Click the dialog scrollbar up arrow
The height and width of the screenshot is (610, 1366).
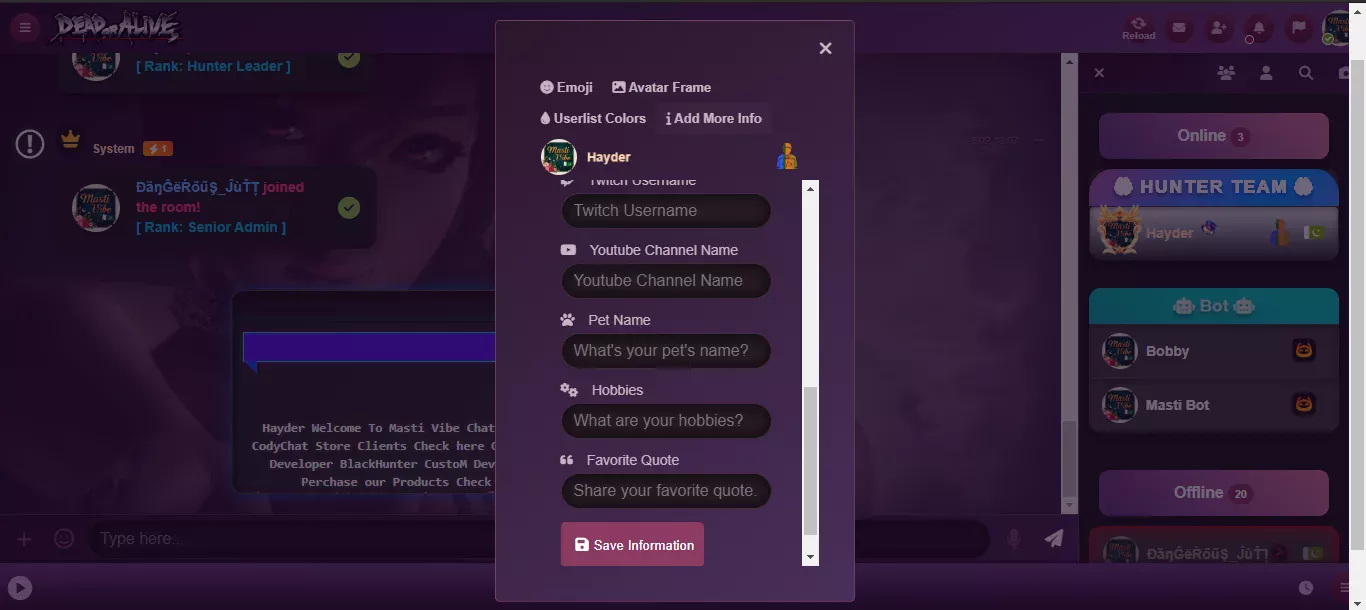tap(810, 187)
